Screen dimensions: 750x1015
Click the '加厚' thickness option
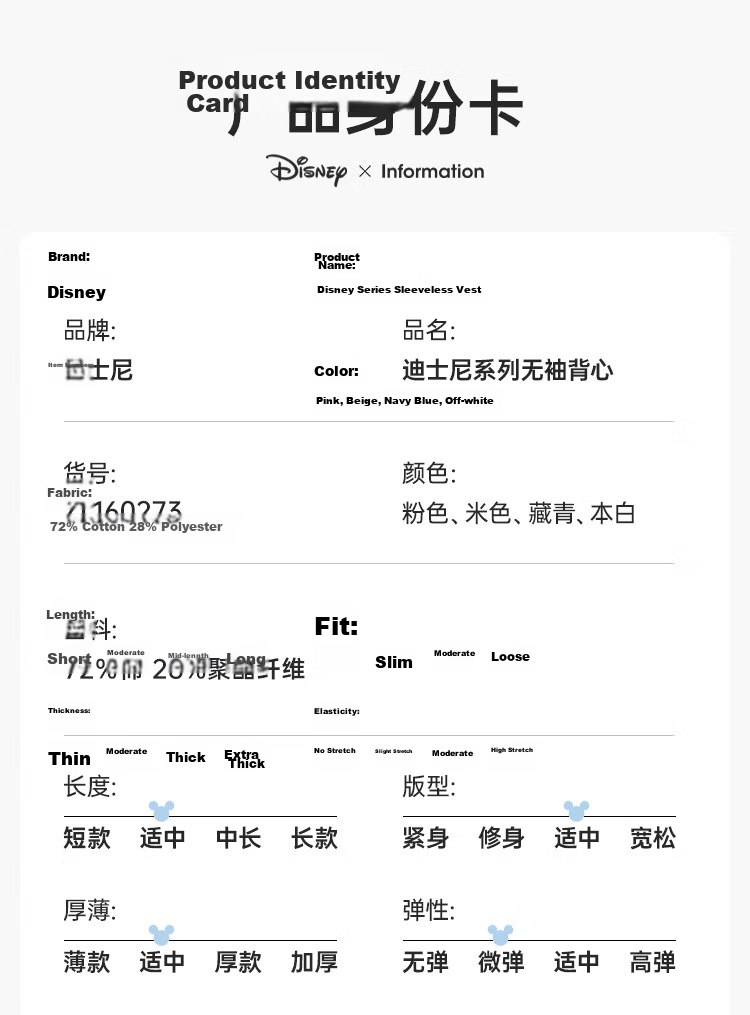(314, 962)
